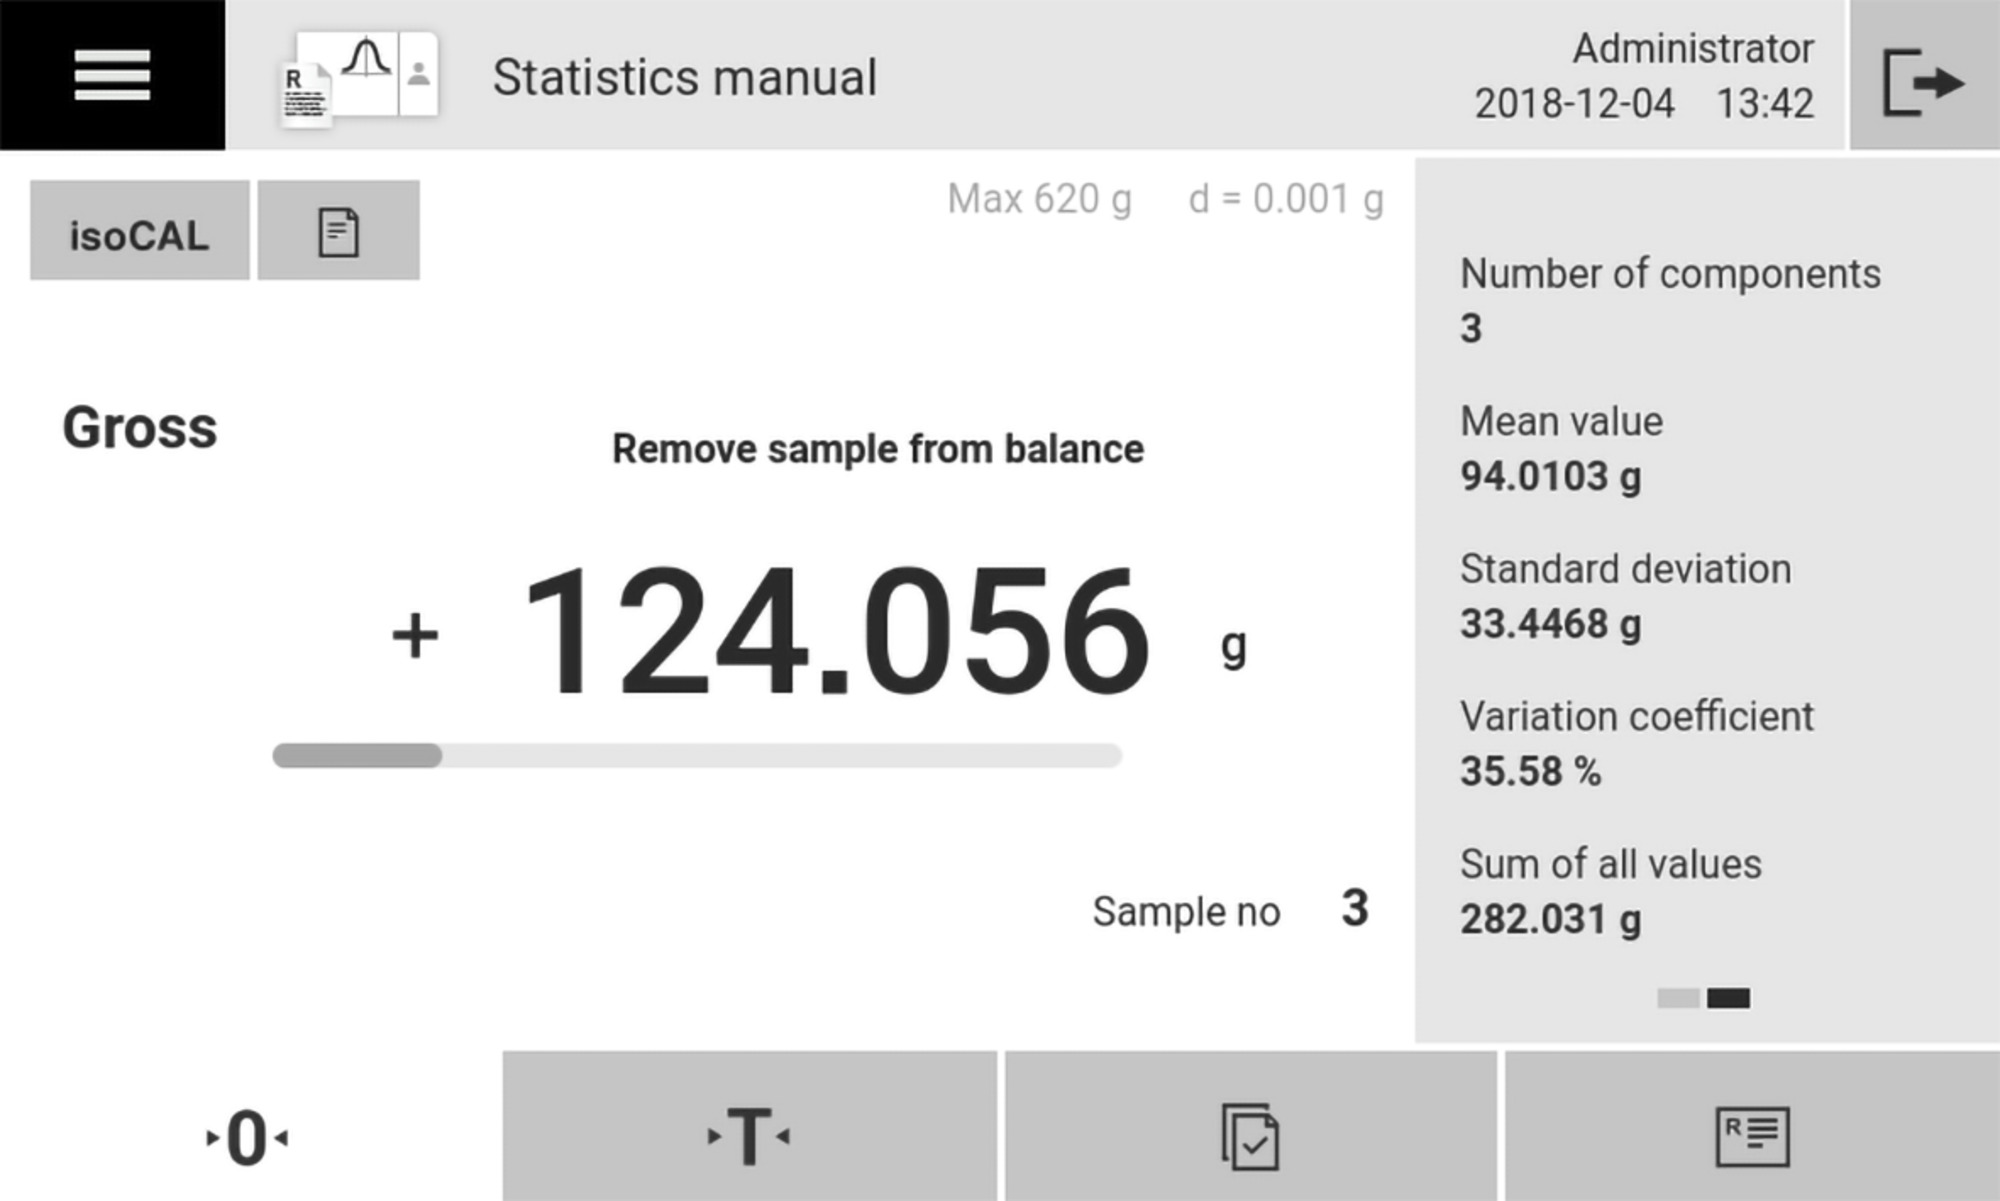This screenshot has height=1201, width=2000.
Task: Return to the first statistics panel page
Action: pos(1681,997)
